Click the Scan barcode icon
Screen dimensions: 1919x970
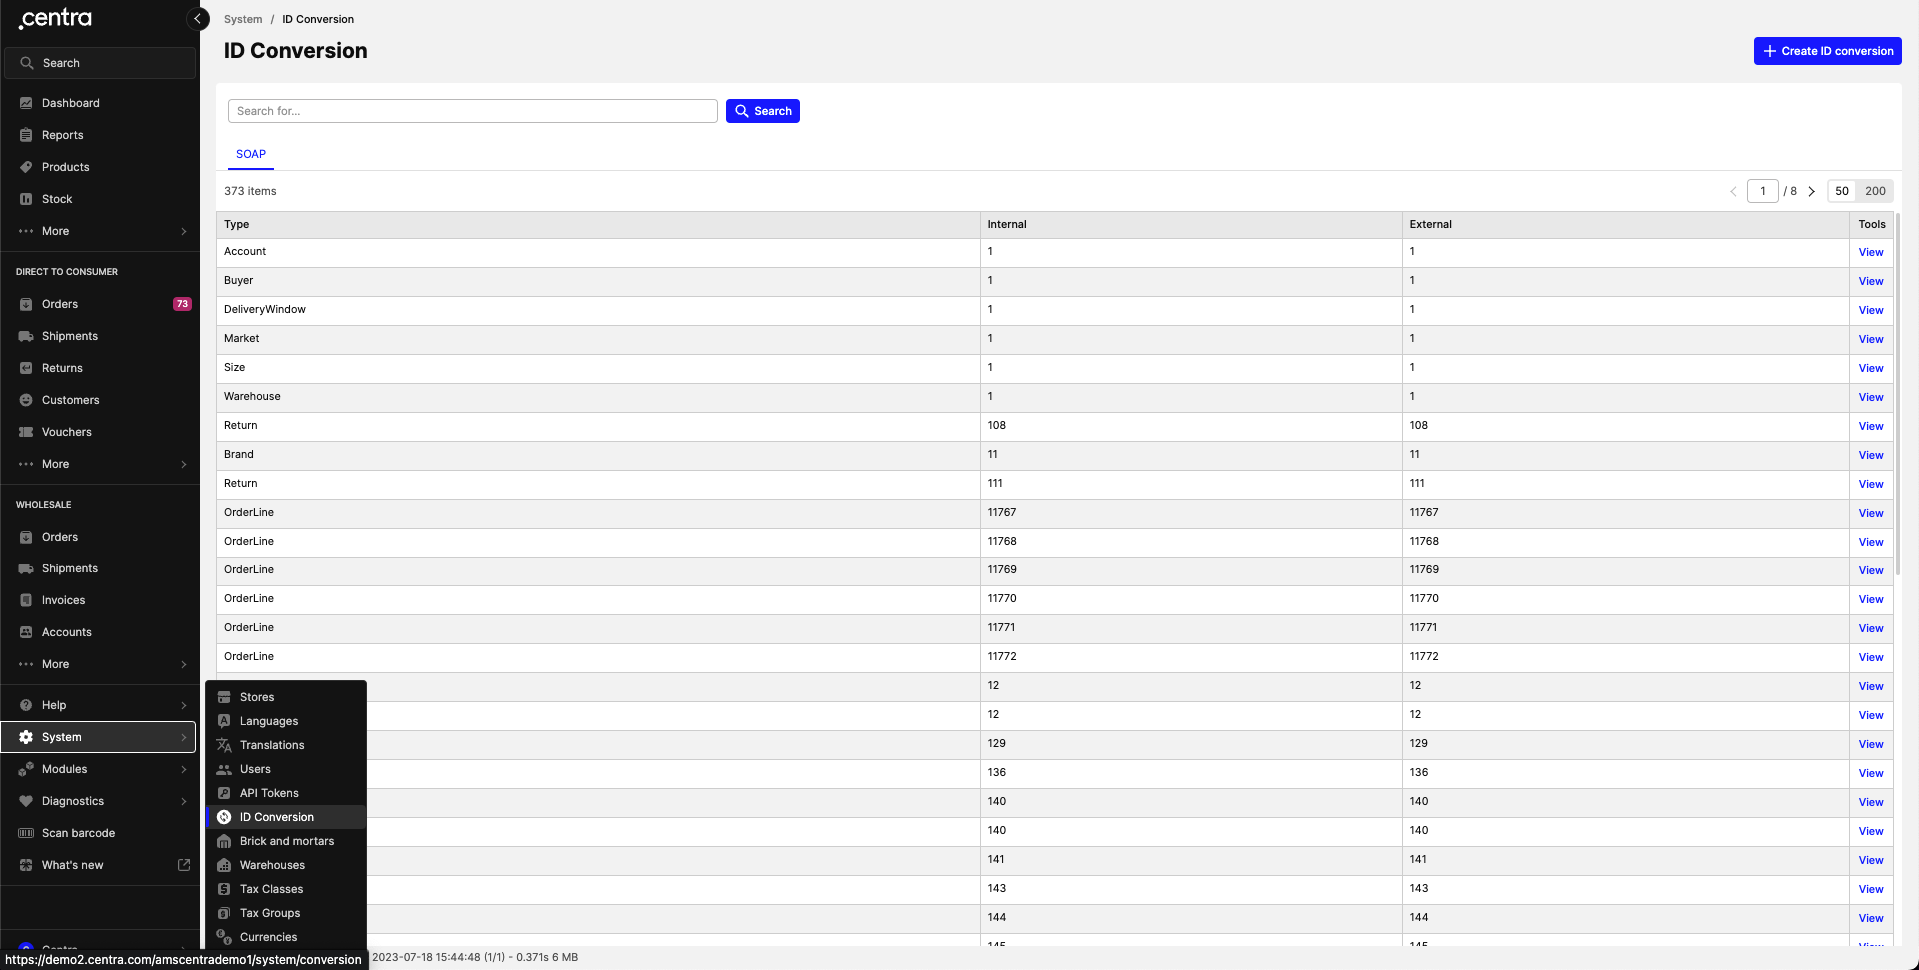[x=26, y=833]
